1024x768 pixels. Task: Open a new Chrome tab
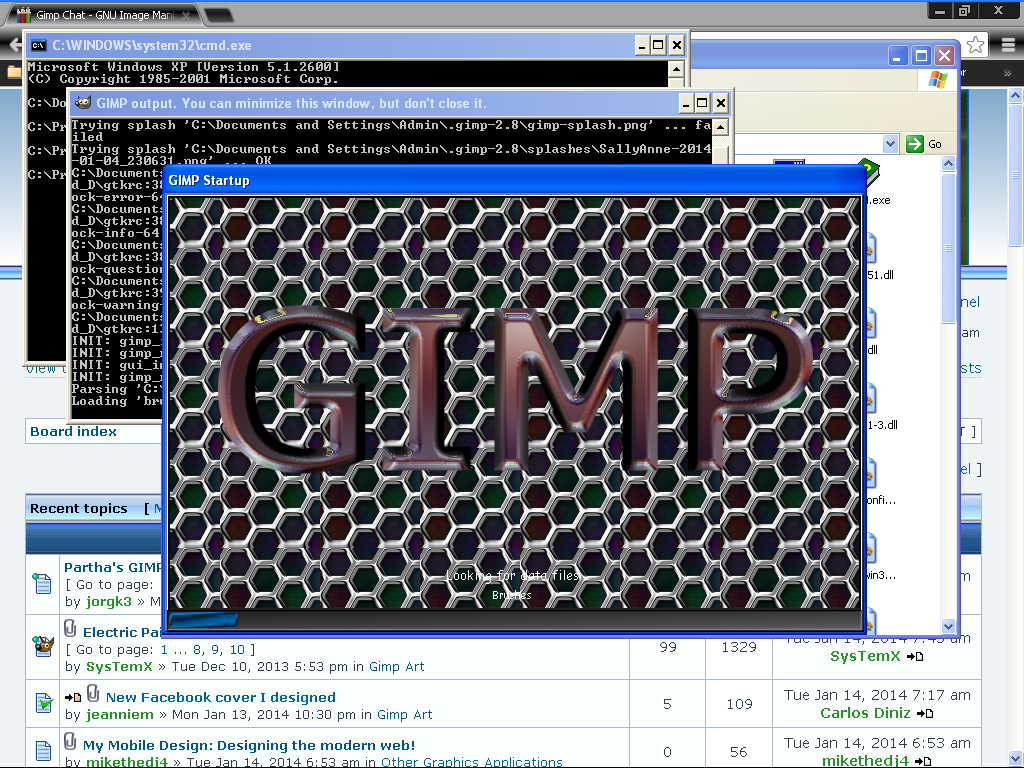point(219,15)
